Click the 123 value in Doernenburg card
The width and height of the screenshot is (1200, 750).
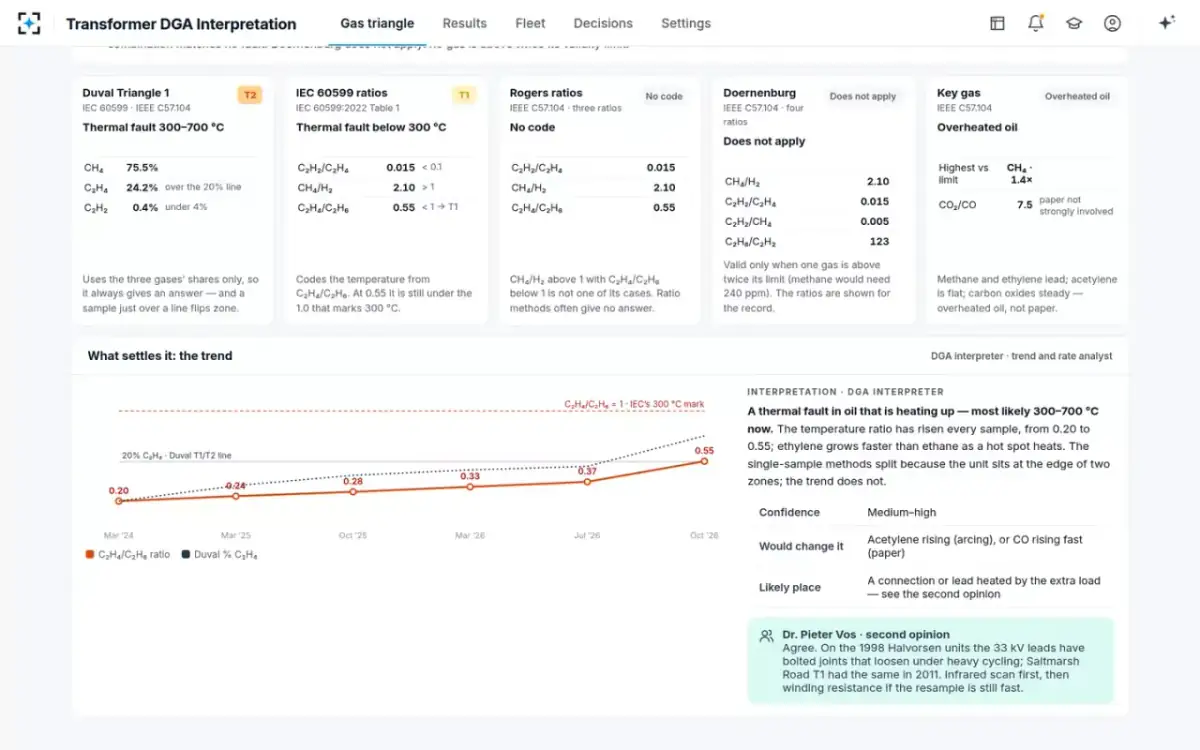coord(880,241)
